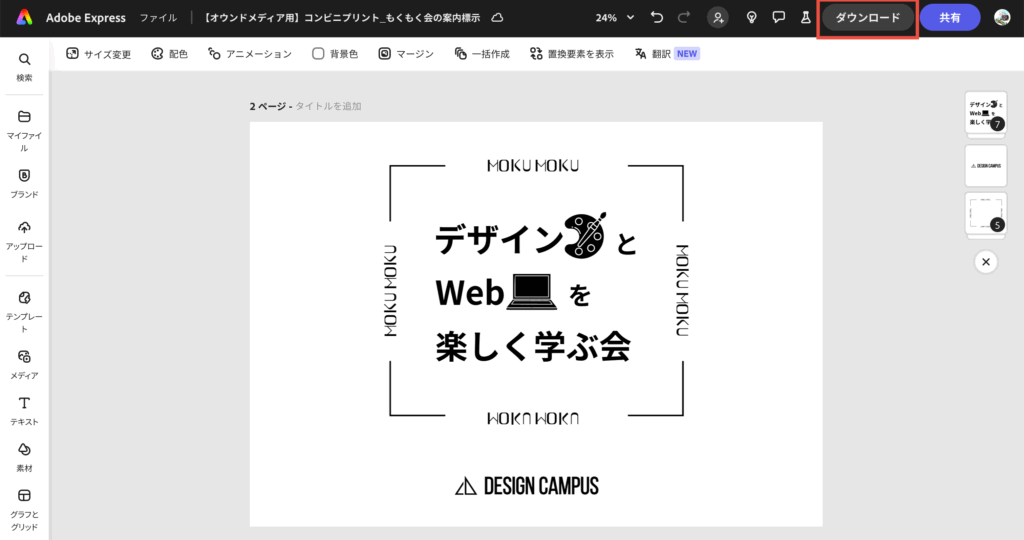Open サイズ変更 resize option

pos(98,54)
